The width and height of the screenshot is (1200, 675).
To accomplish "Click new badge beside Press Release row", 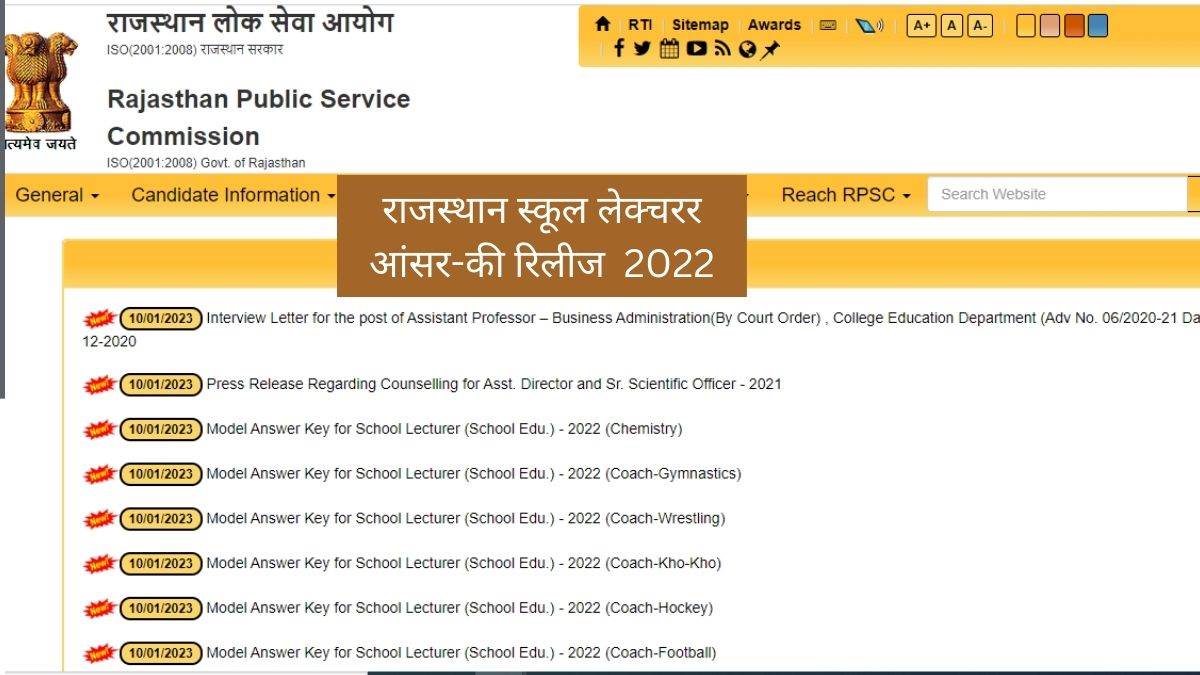I will (99, 385).
